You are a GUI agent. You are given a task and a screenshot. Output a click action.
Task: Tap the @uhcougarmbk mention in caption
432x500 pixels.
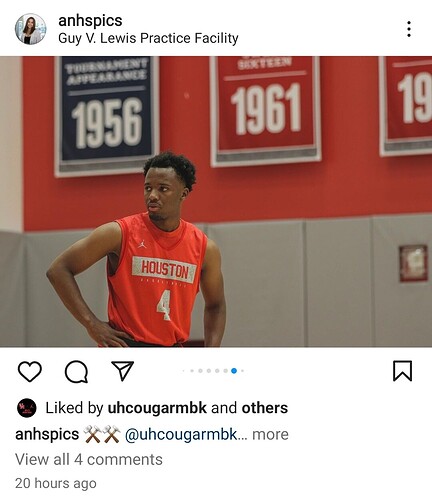pyautogui.click(x=181, y=435)
